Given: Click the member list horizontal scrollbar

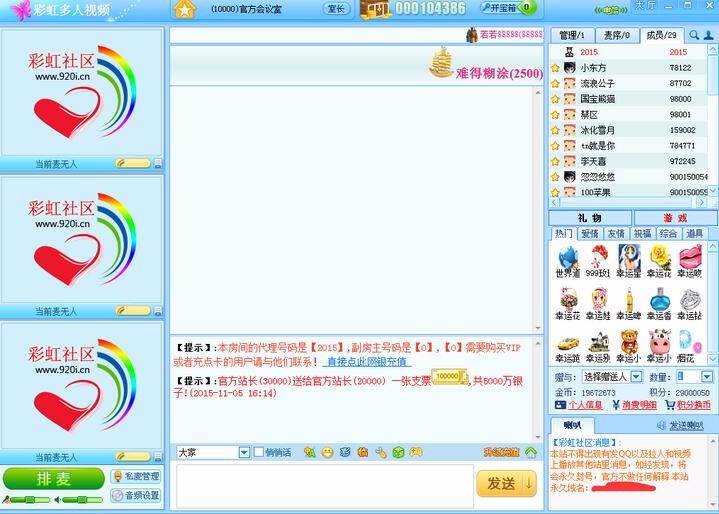Looking at the screenshot, I should pos(629,202).
